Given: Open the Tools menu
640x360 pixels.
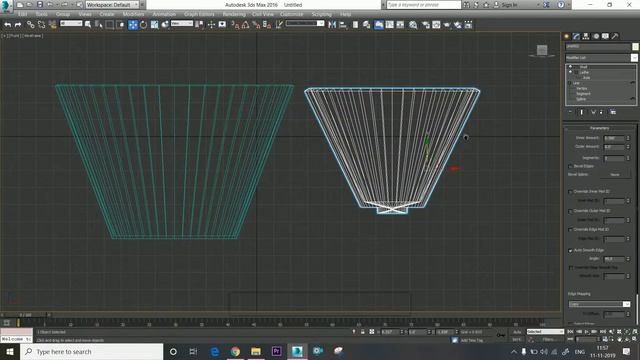Looking at the screenshot, I should (x=42, y=14).
